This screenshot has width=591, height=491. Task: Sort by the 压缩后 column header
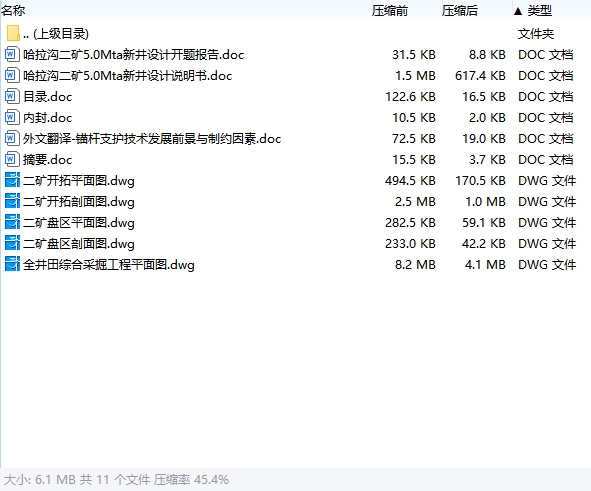pyautogui.click(x=460, y=11)
